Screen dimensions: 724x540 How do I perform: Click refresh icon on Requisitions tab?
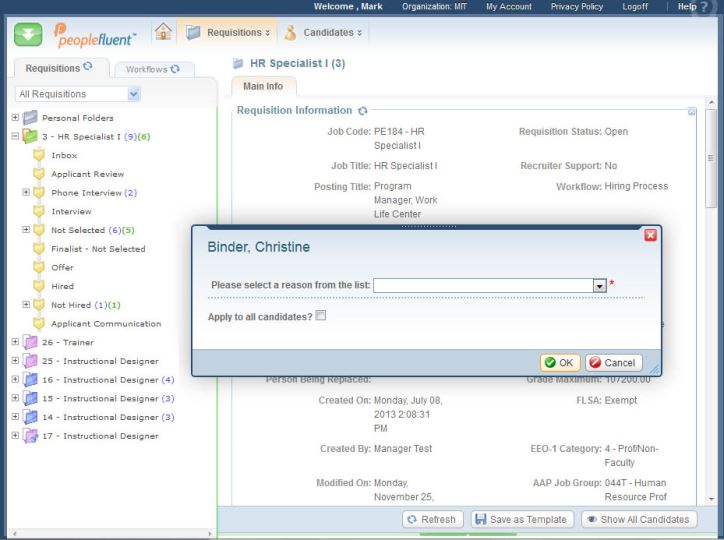(87, 69)
